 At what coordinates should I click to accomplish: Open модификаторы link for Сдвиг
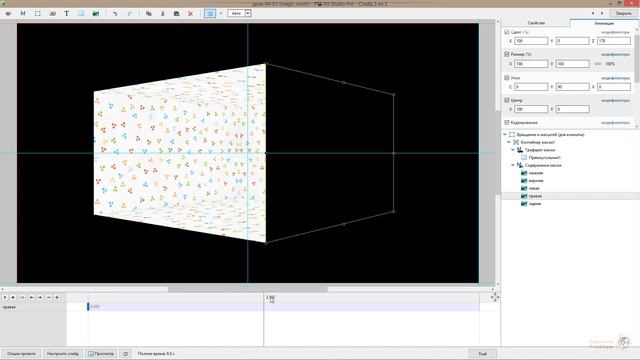615,32
